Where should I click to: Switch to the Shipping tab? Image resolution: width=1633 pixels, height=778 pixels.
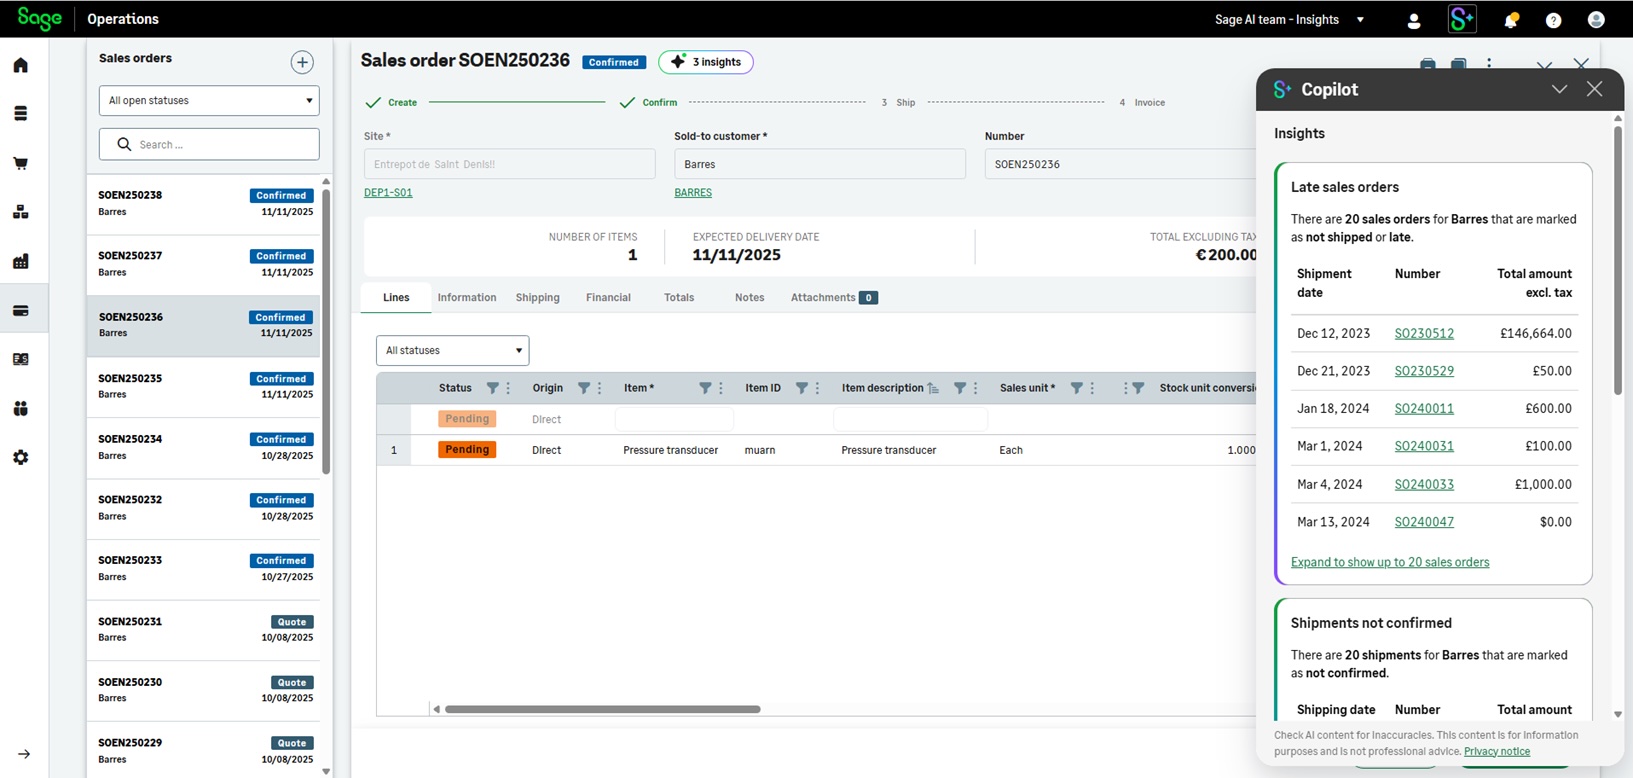537,297
